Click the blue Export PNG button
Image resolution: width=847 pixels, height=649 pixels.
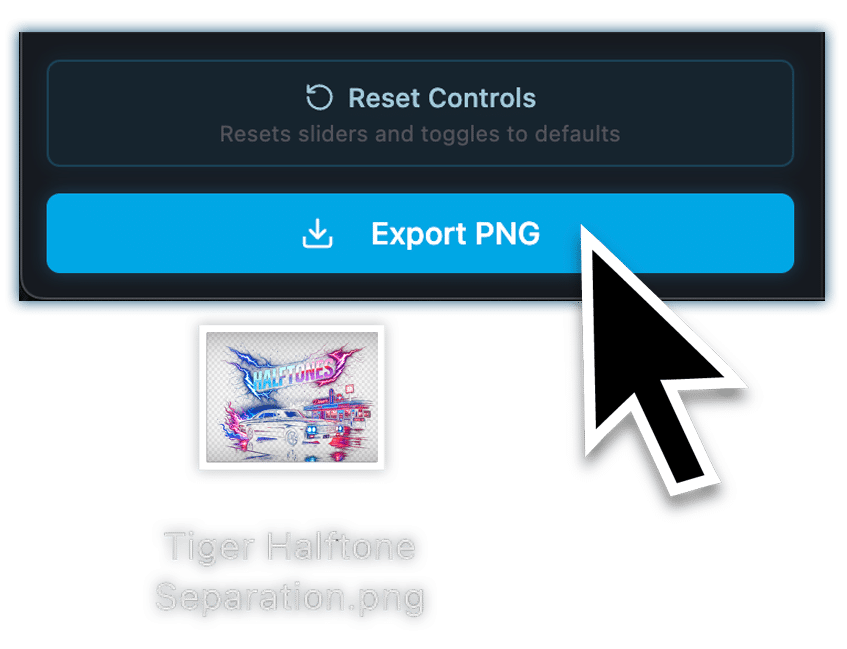[x=420, y=233]
